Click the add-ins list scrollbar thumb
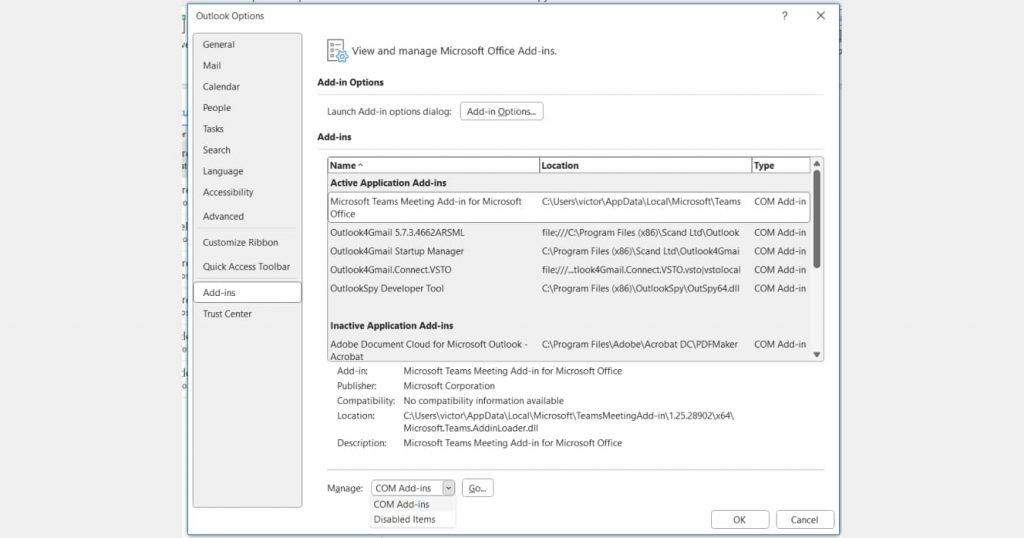 tap(816, 219)
